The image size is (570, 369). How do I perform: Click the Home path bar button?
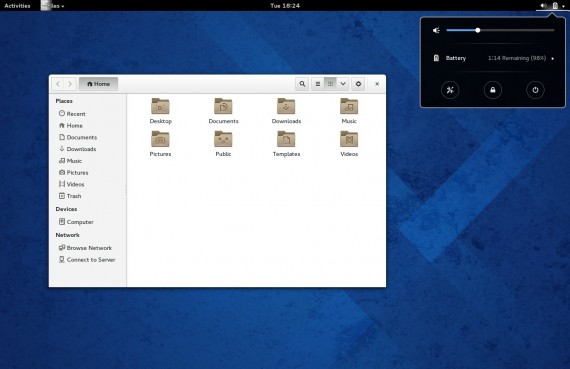point(98,84)
